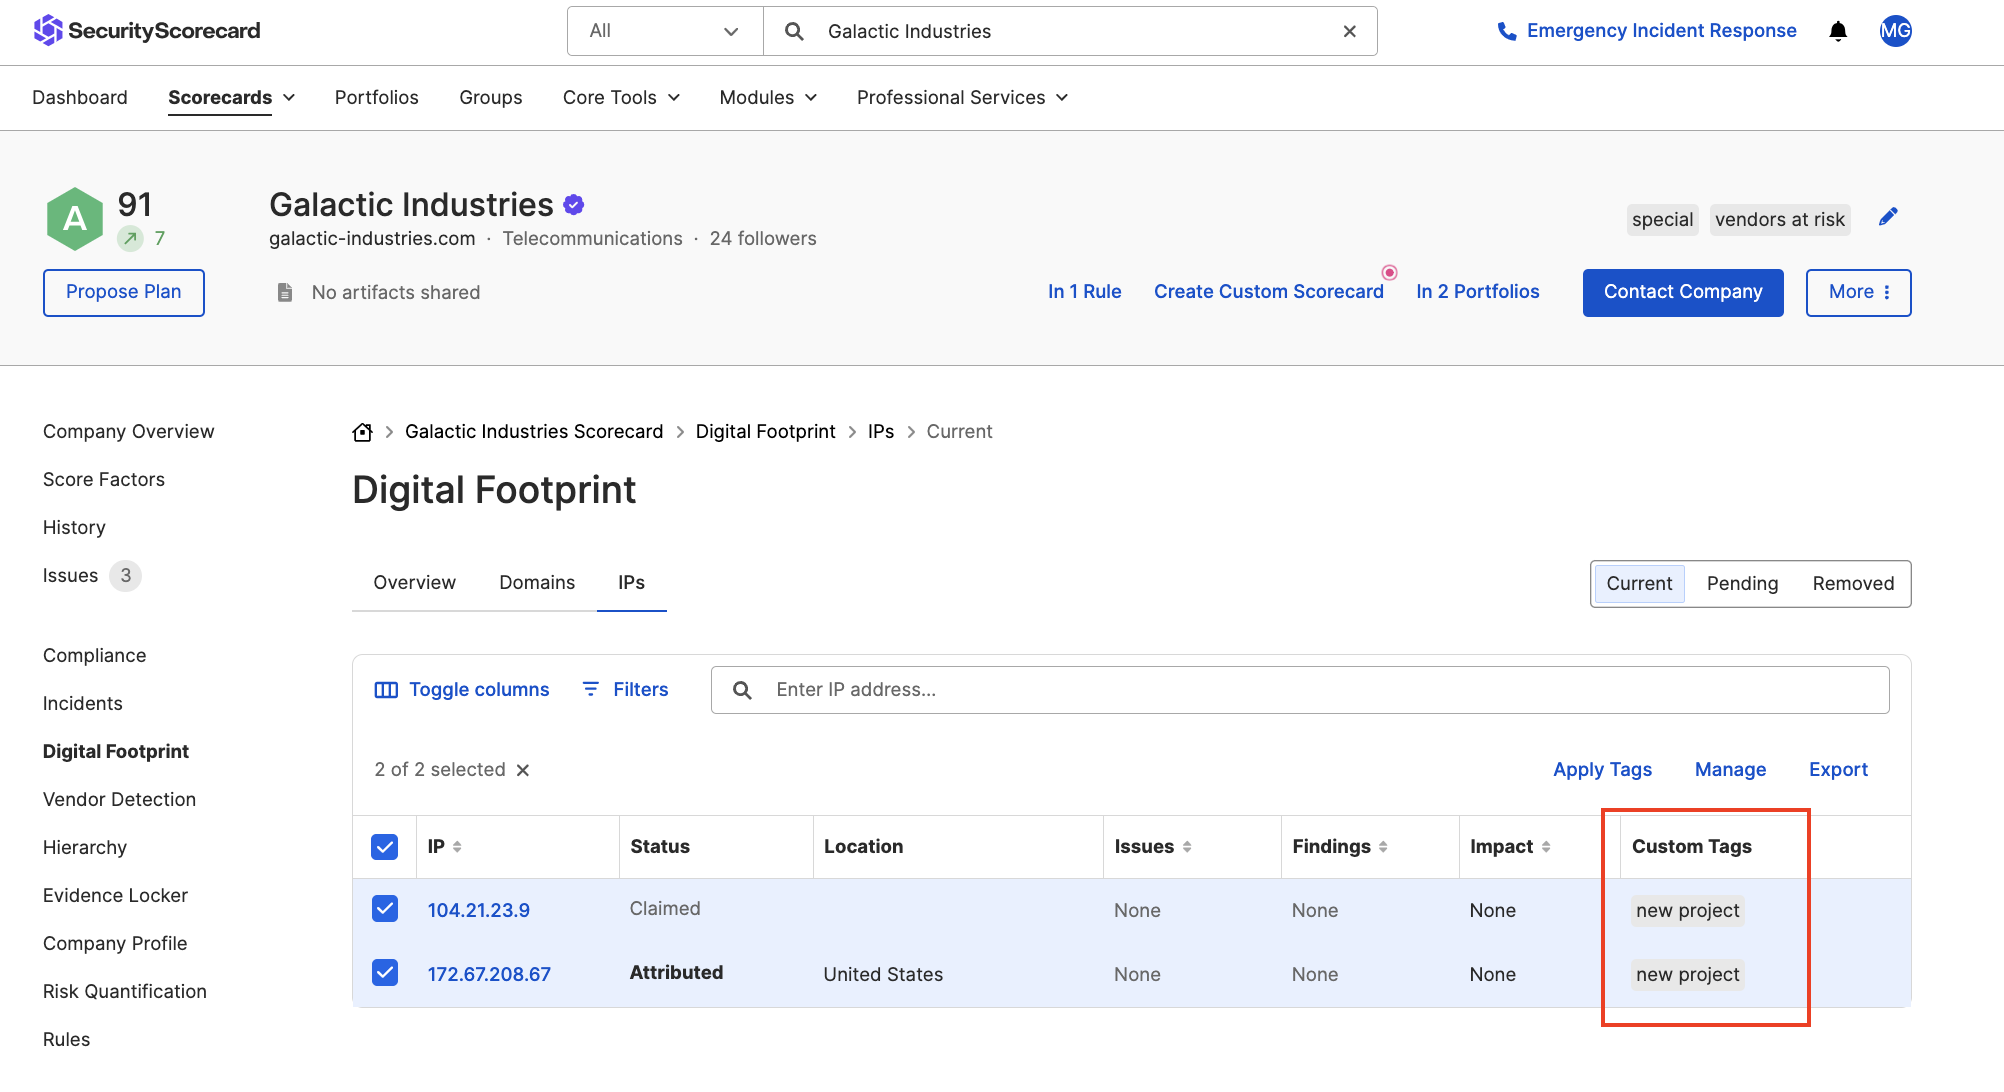This screenshot has height=1092, width=2004.
Task: Click the SecurityScorecard logo
Action: 146,31
